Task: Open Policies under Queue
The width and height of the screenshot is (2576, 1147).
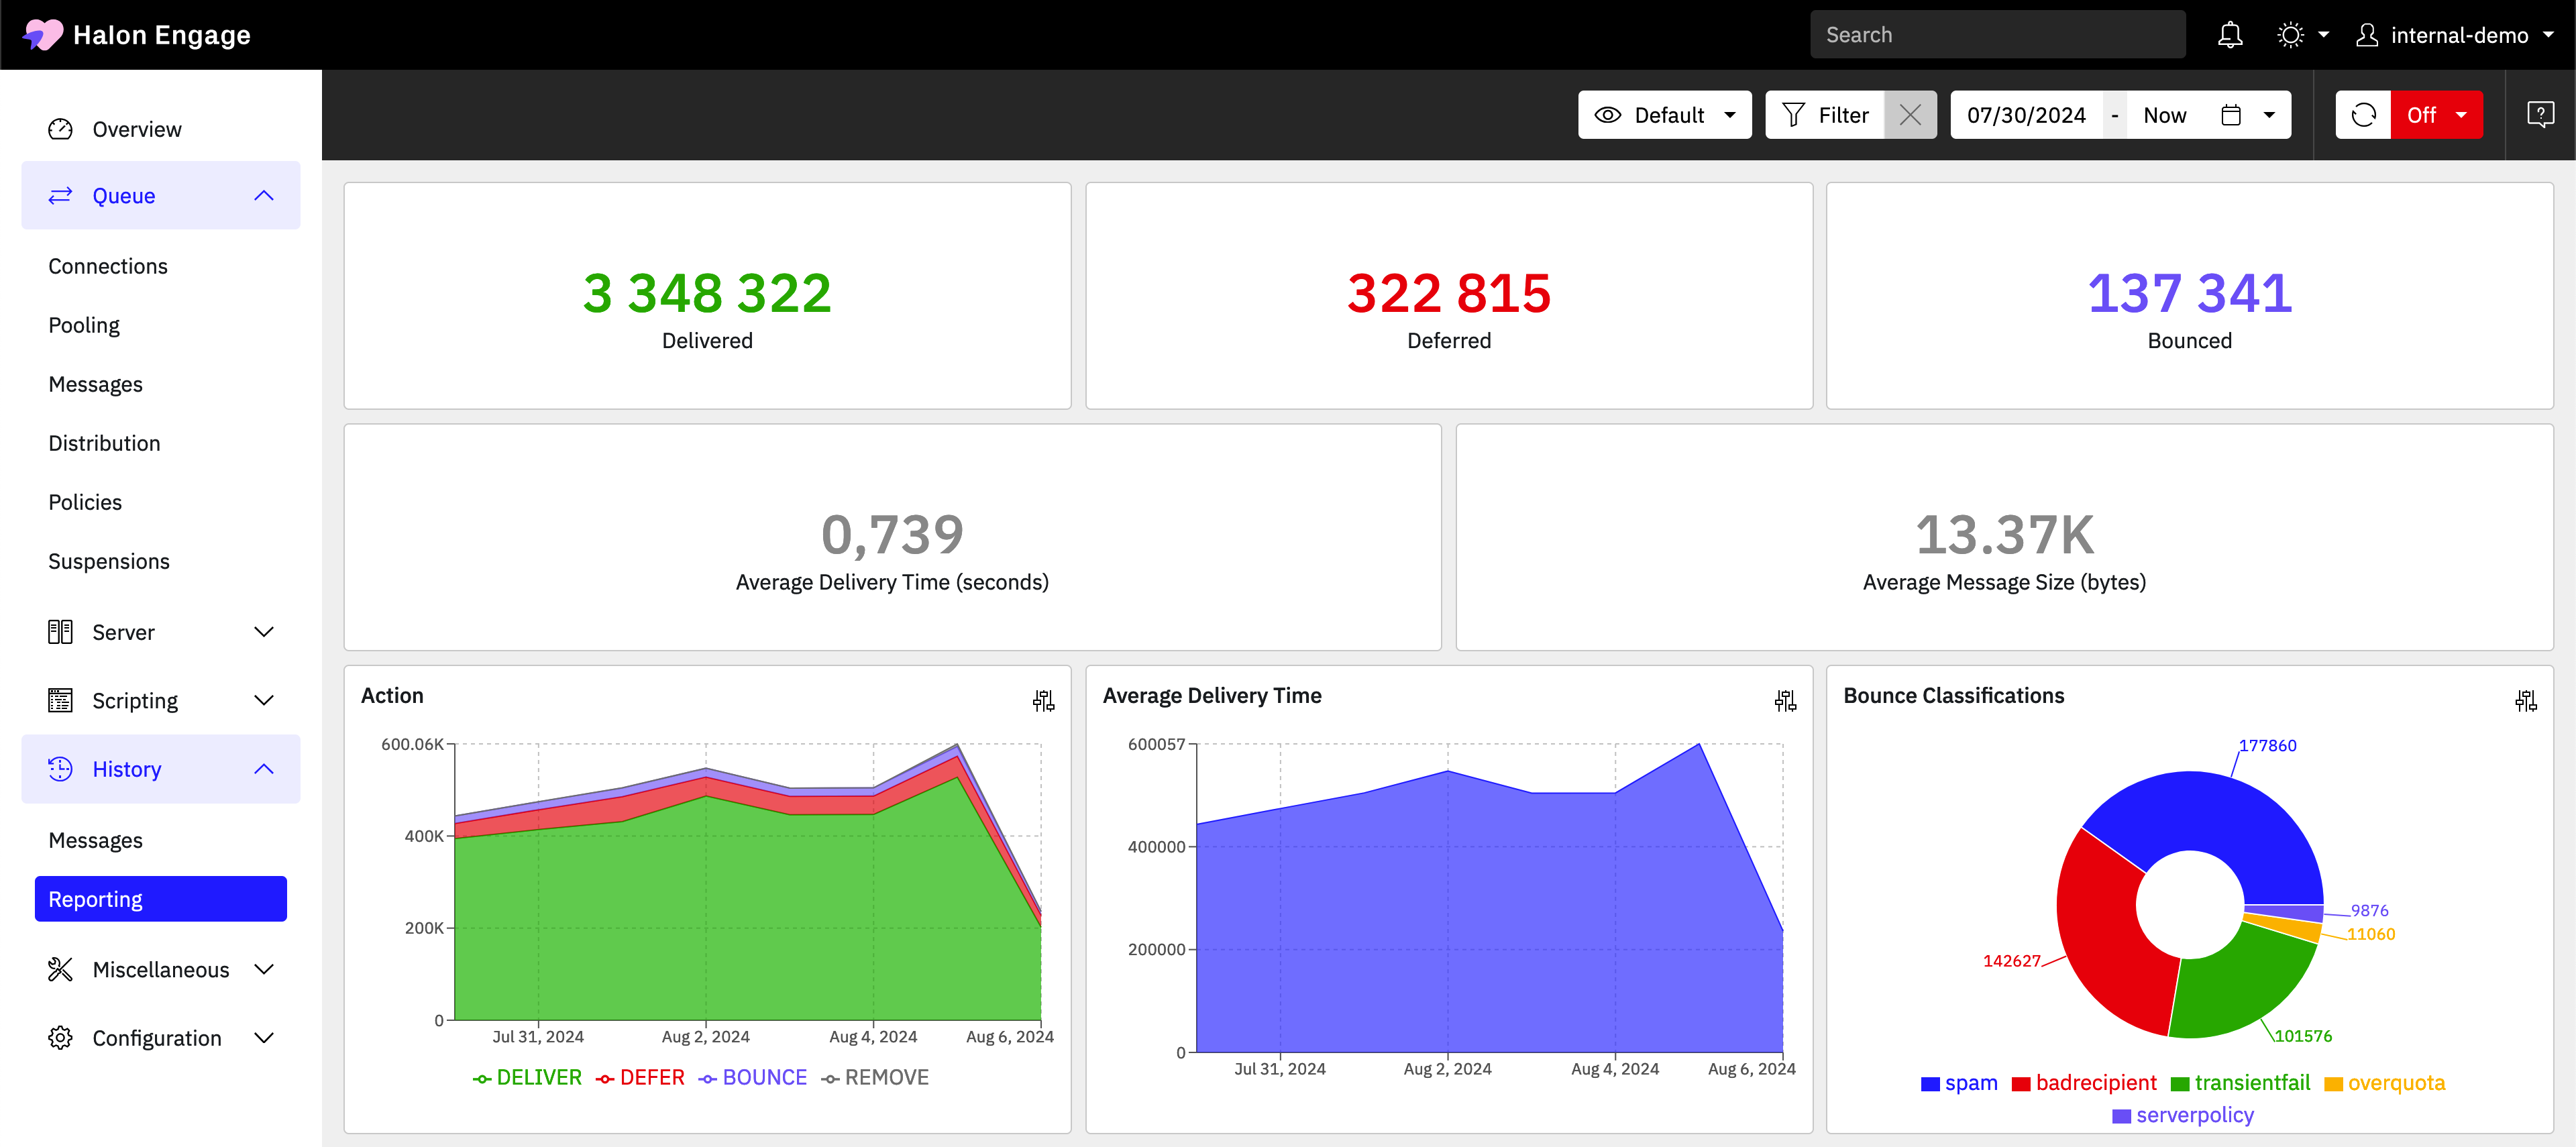Action: [85, 502]
